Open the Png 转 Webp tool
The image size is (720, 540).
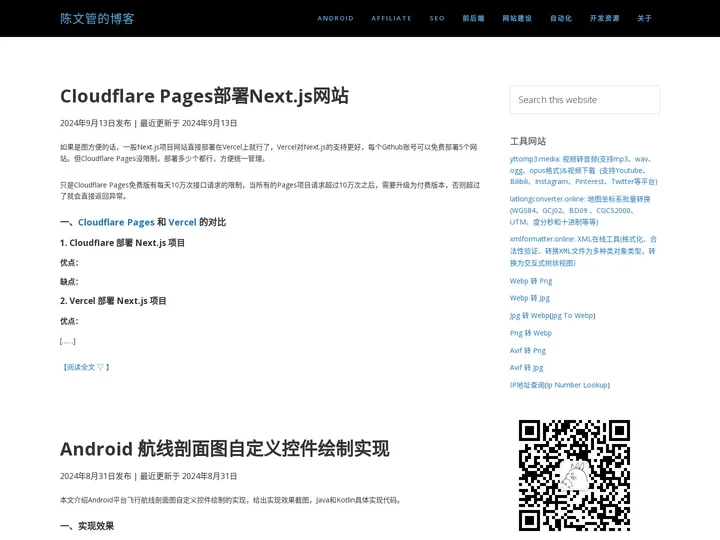[531, 333]
